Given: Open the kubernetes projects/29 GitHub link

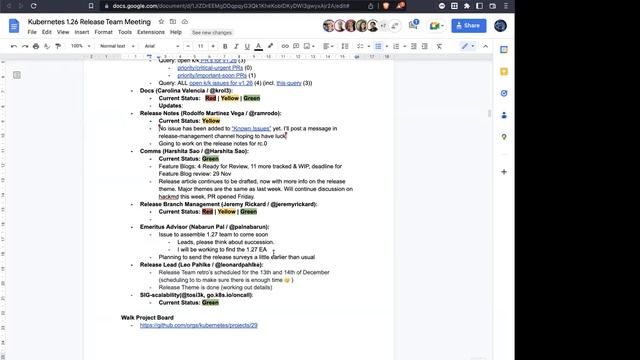Looking at the screenshot, I should click(199, 325).
